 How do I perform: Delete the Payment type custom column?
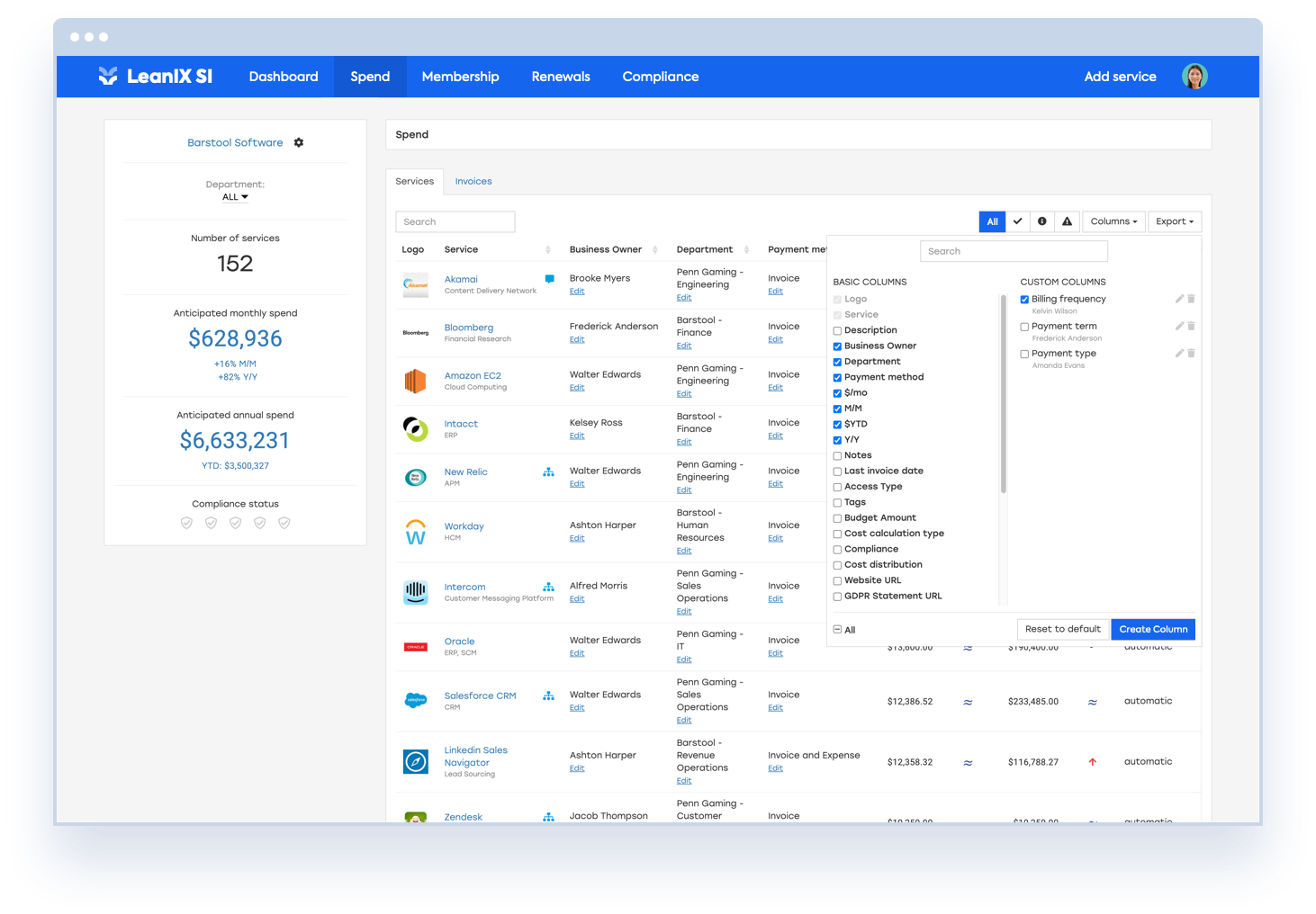pos(1191,353)
